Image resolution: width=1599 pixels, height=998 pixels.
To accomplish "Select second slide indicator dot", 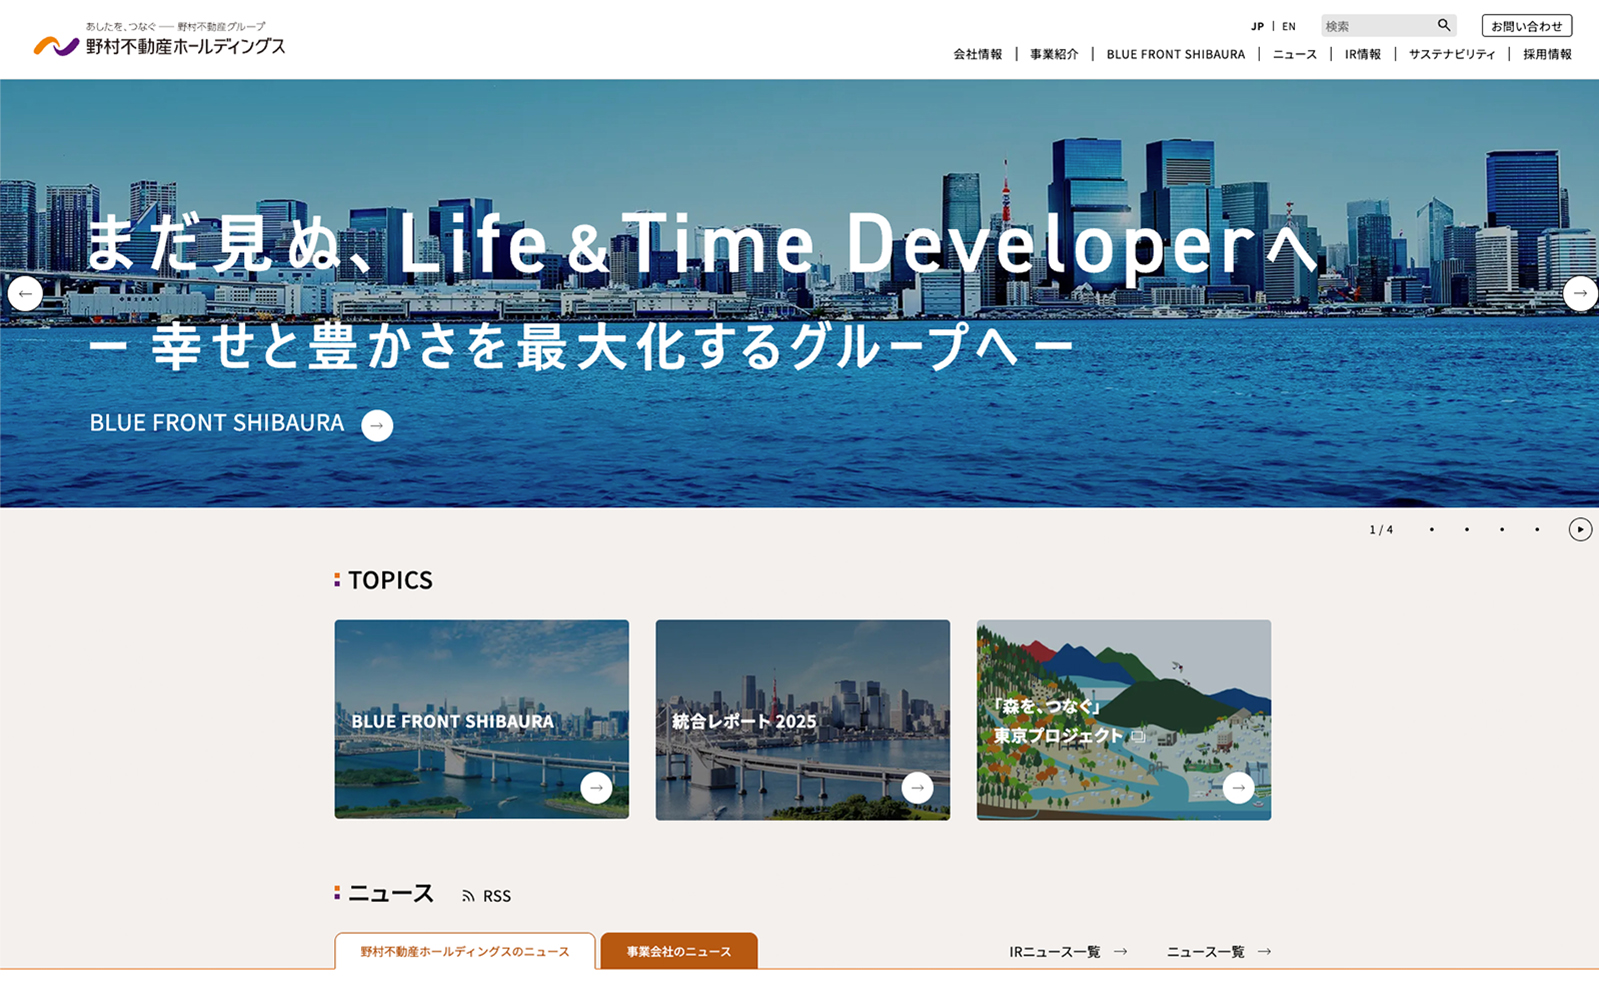I will (x=1467, y=530).
